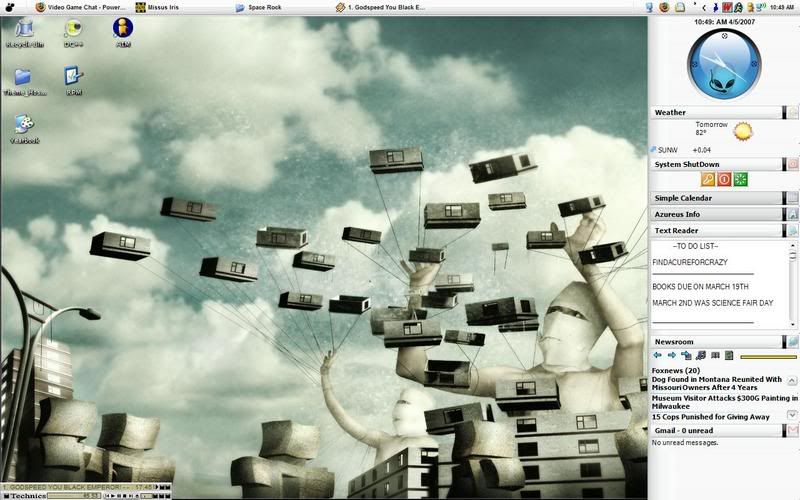Viewport: 800px width, 500px height.
Task: Click the Azureus Info panel icon
Action: click(793, 214)
